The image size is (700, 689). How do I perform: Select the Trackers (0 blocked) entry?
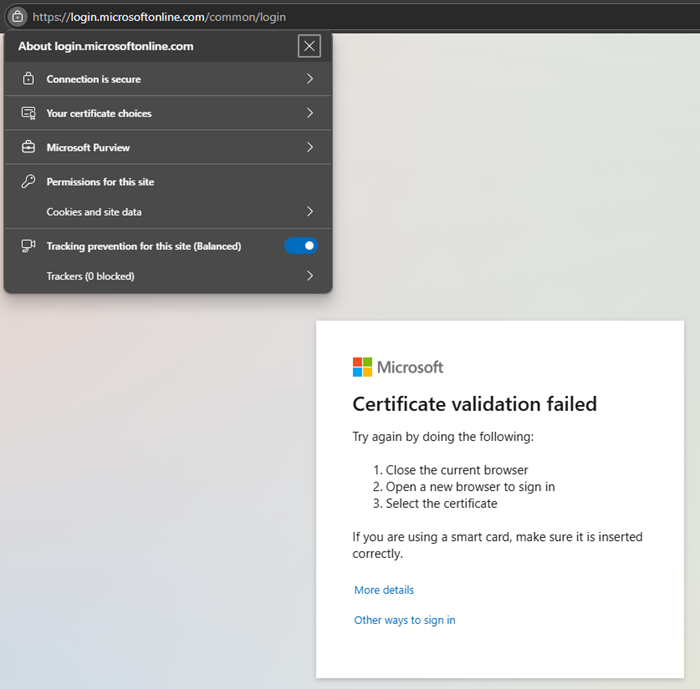pos(90,276)
